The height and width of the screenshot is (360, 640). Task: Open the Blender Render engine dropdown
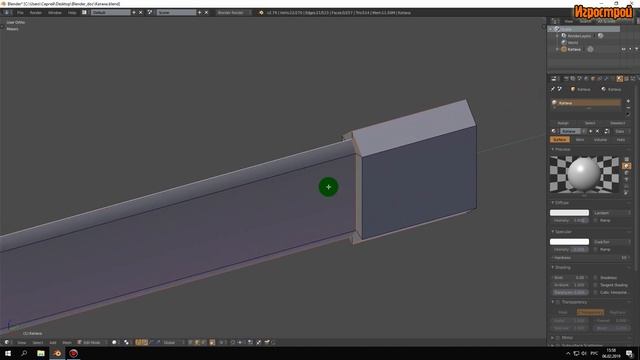pos(234,13)
